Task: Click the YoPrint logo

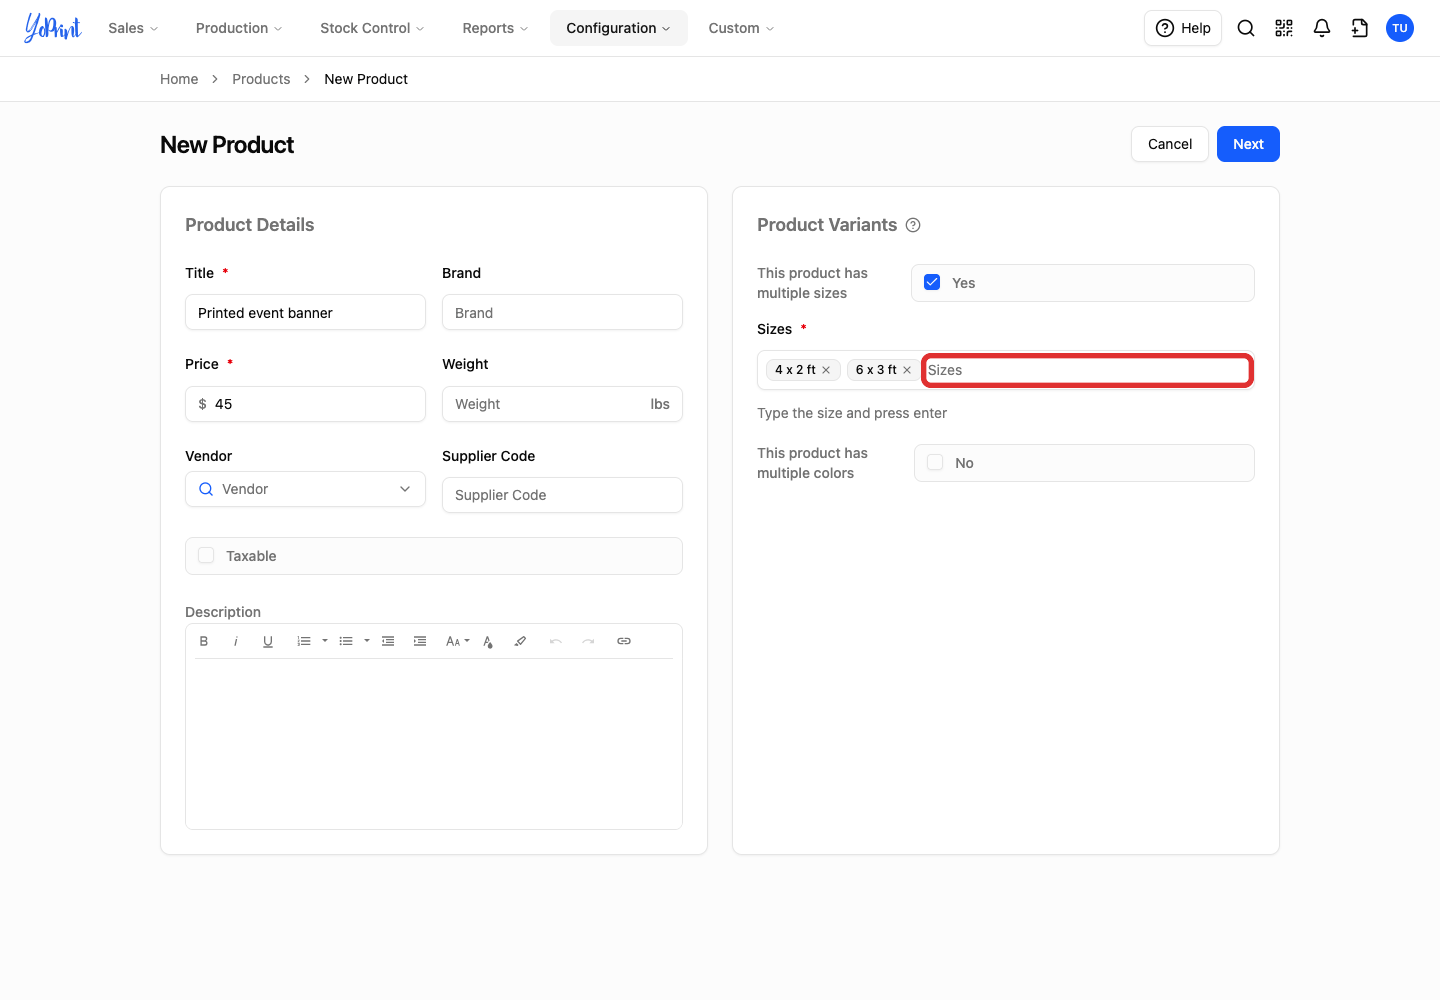Action: [x=53, y=28]
